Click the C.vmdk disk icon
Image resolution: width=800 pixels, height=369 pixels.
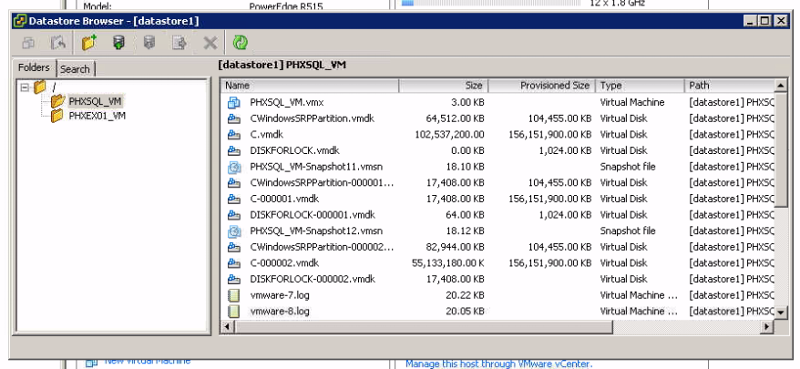tap(234, 135)
